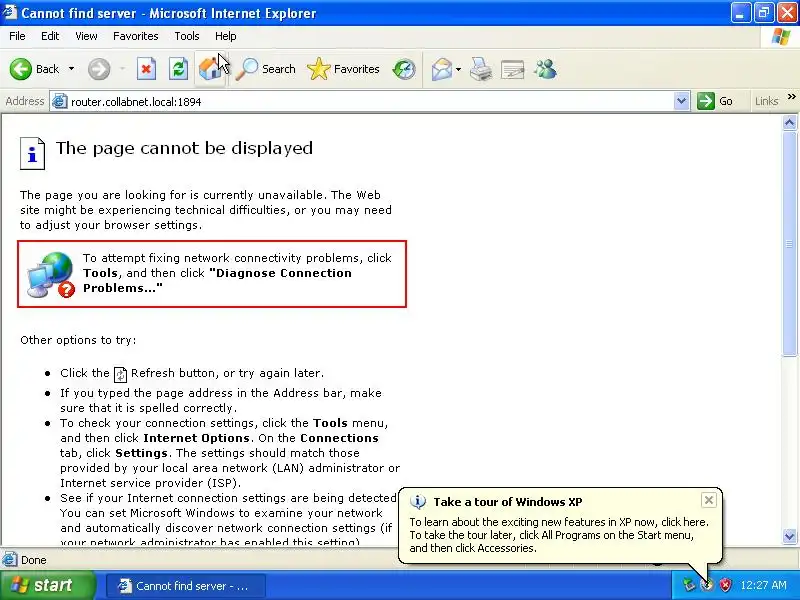Click the Edit page toolbar icon
Image resolution: width=800 pixels, height=600 pixels.
(512, 69)
